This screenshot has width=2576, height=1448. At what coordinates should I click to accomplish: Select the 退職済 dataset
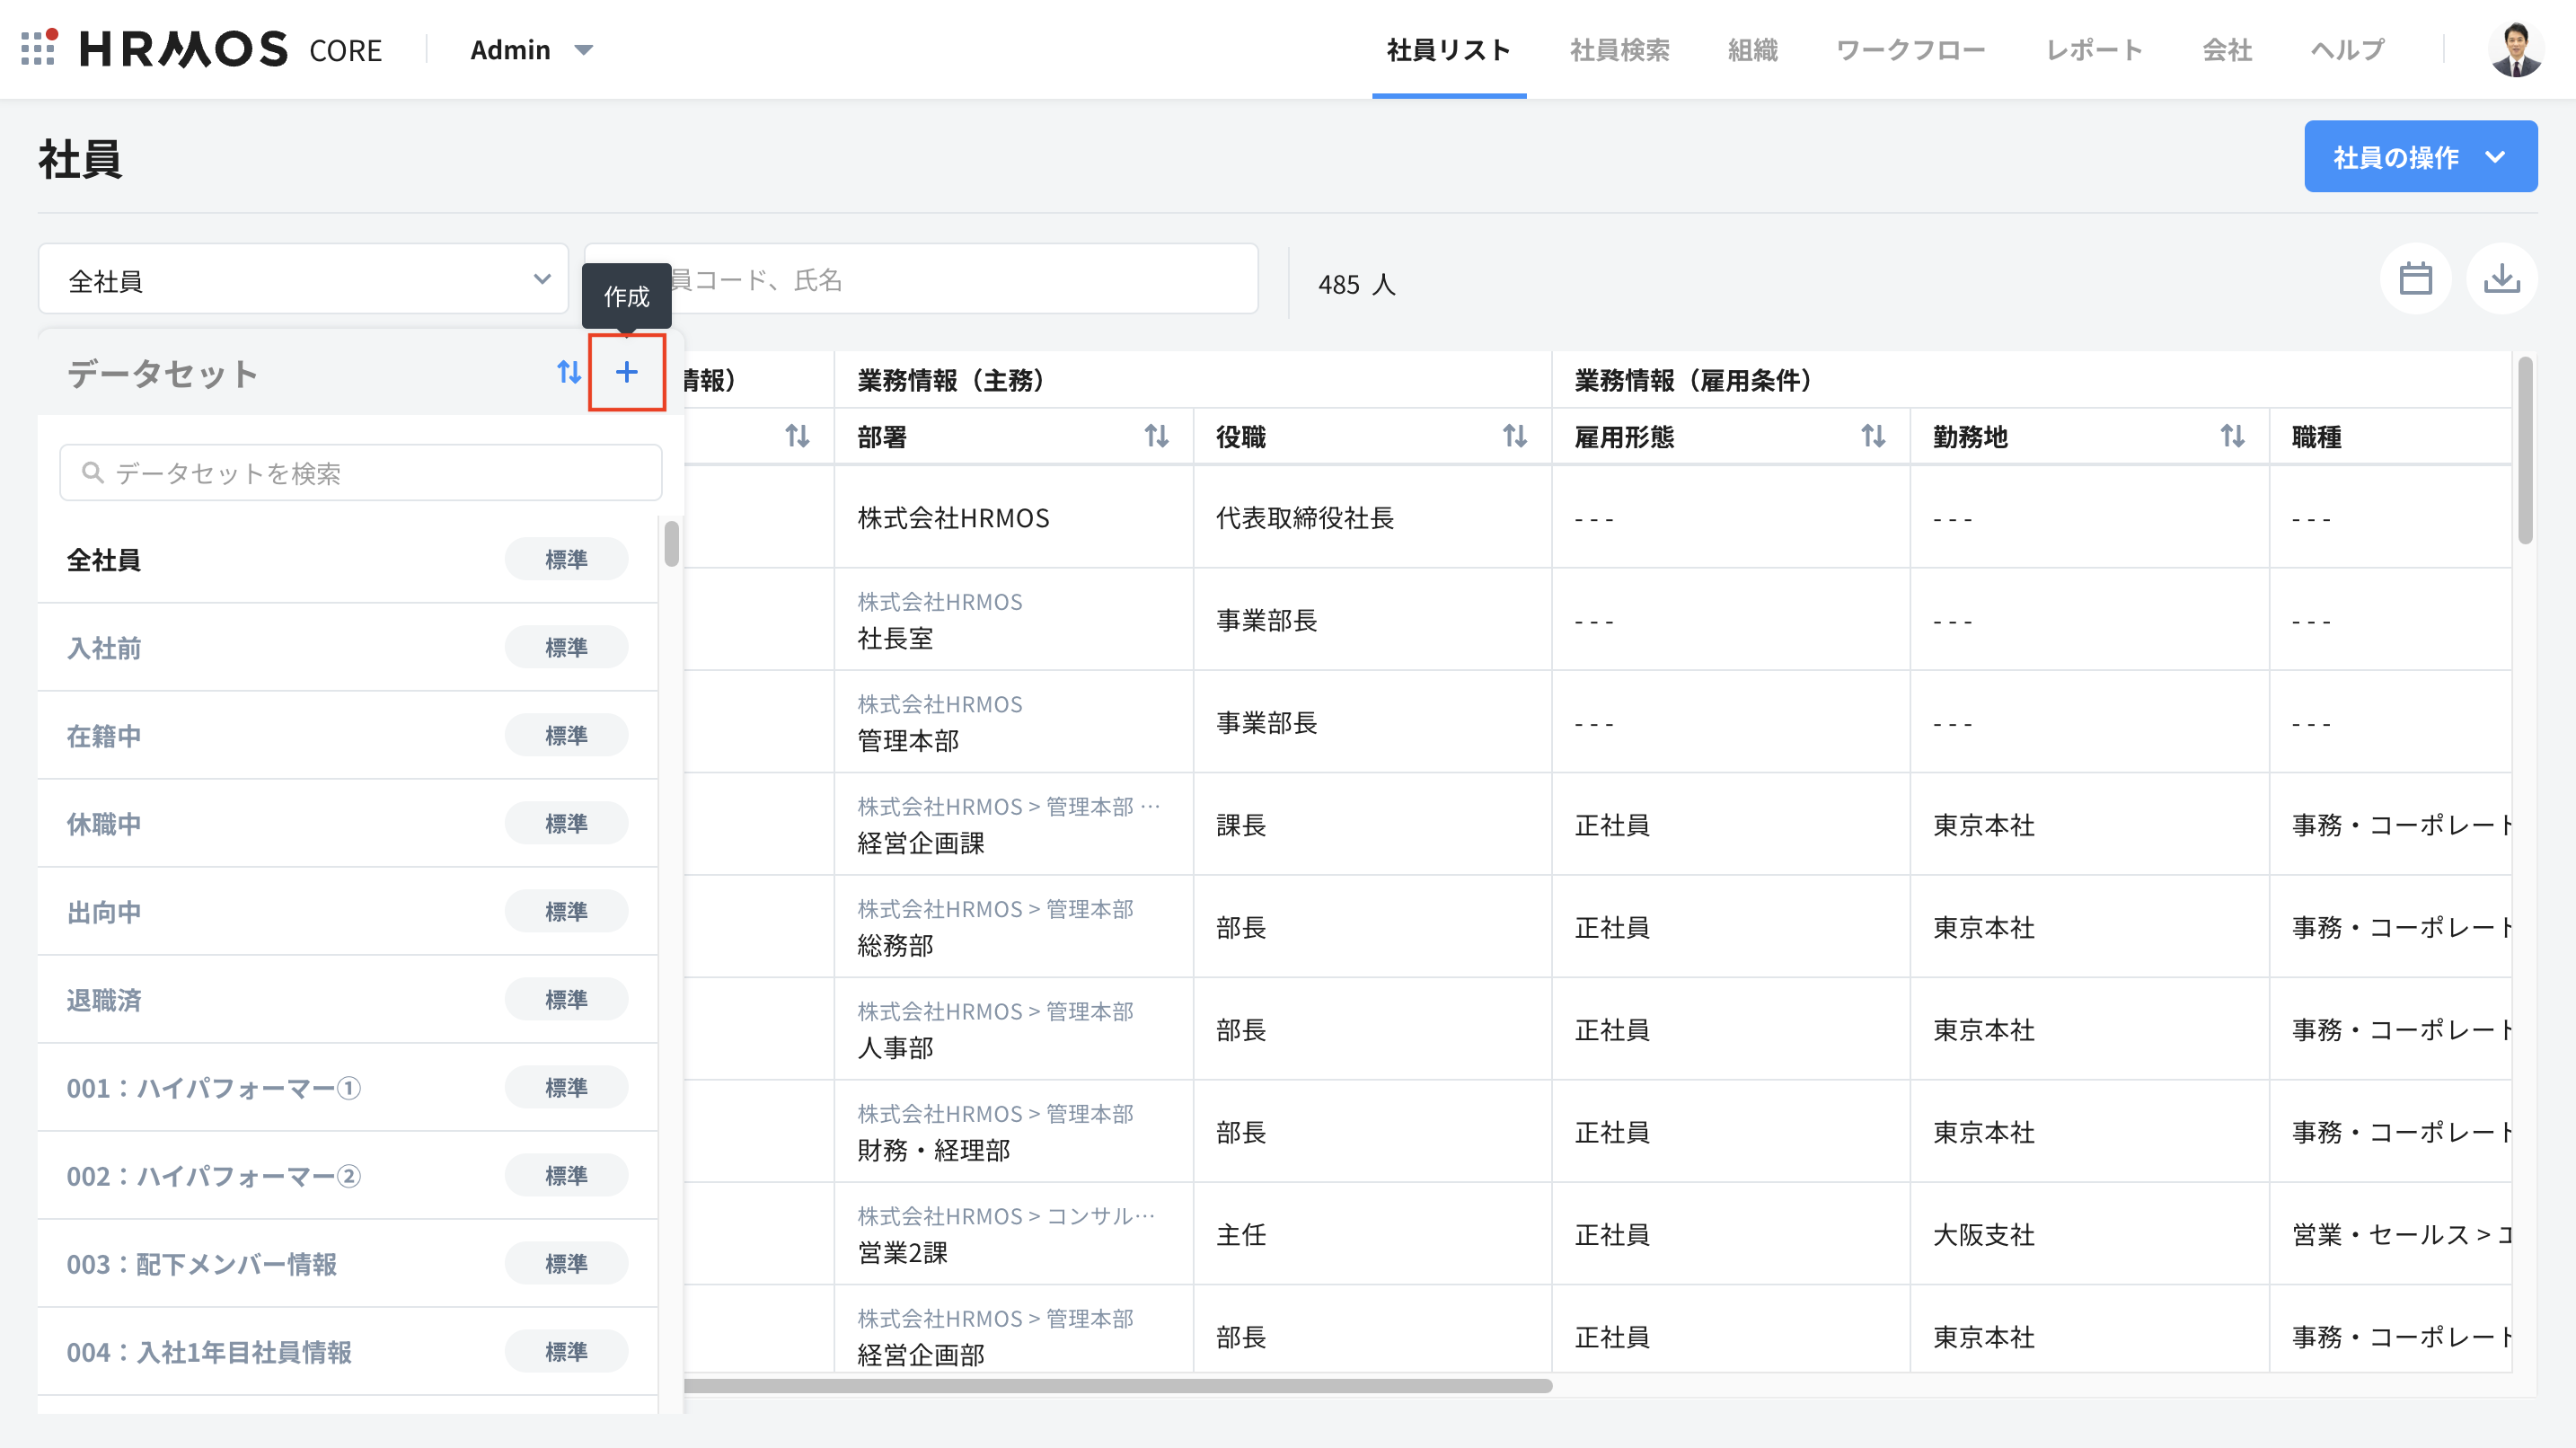click(104, 1000)
